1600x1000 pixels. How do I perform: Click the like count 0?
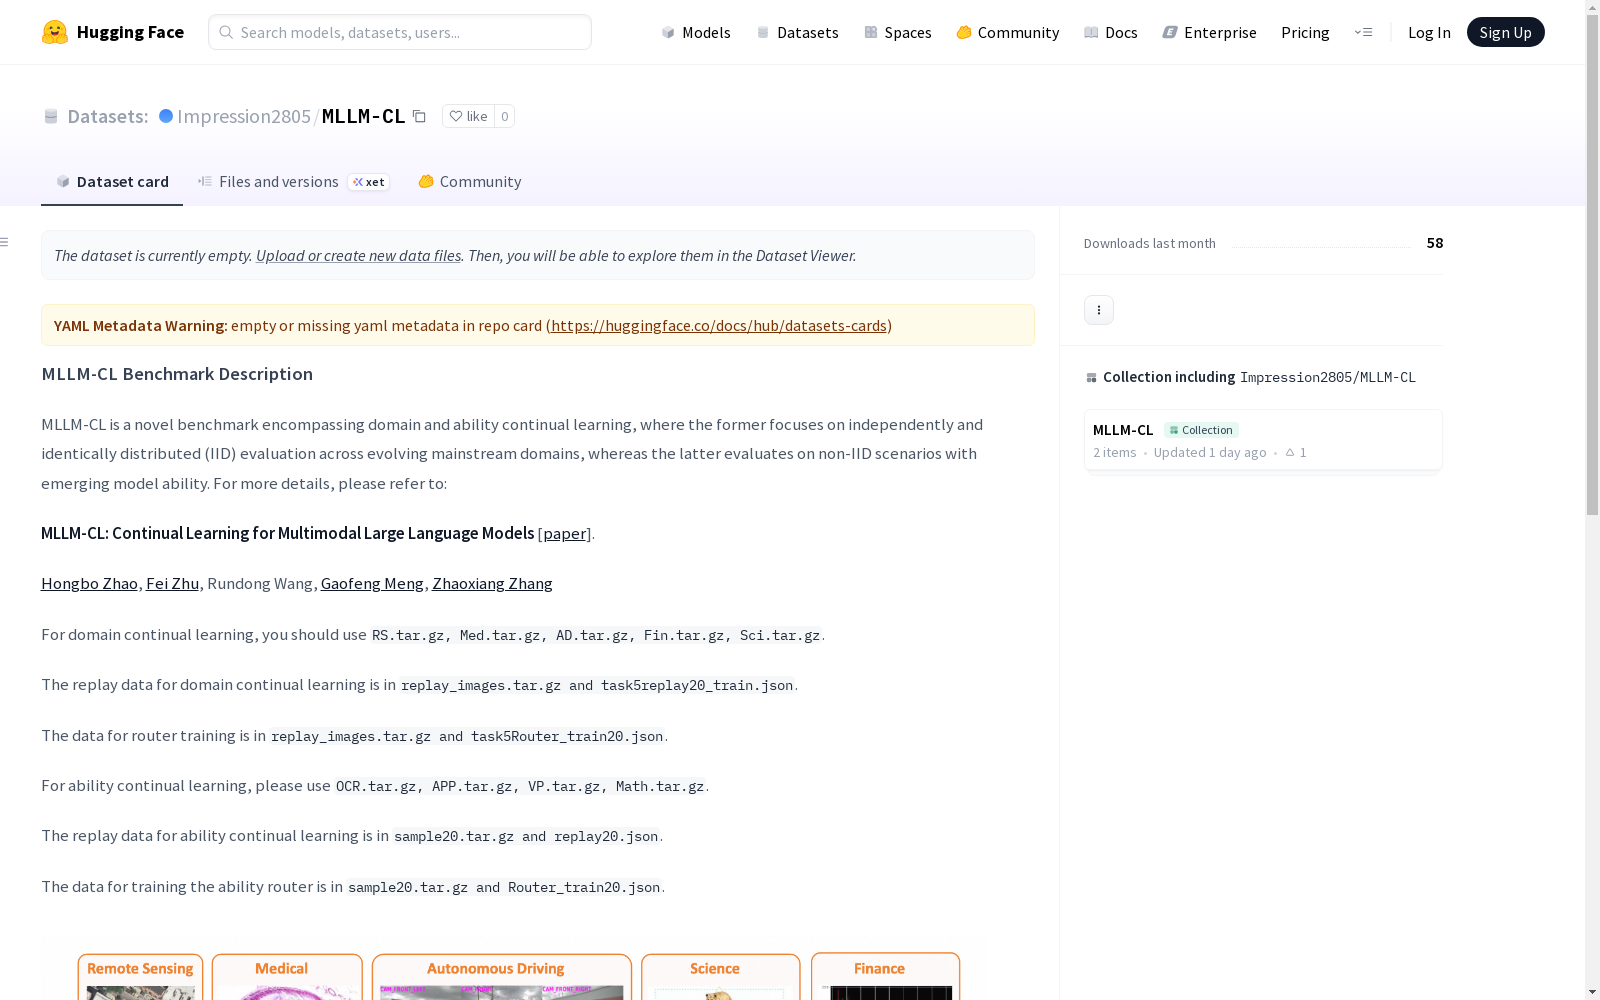[x=505, y=116]
